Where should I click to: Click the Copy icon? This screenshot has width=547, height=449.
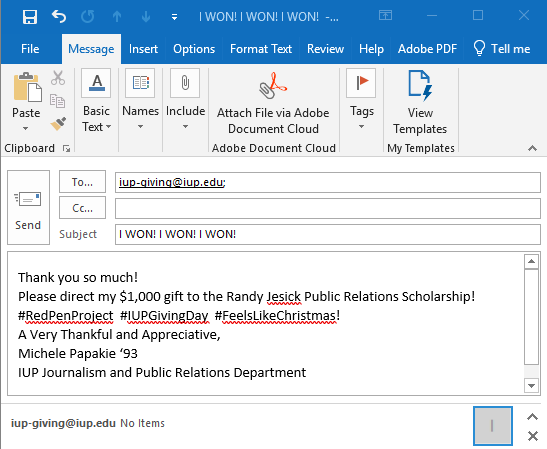[x=58, y=101]
